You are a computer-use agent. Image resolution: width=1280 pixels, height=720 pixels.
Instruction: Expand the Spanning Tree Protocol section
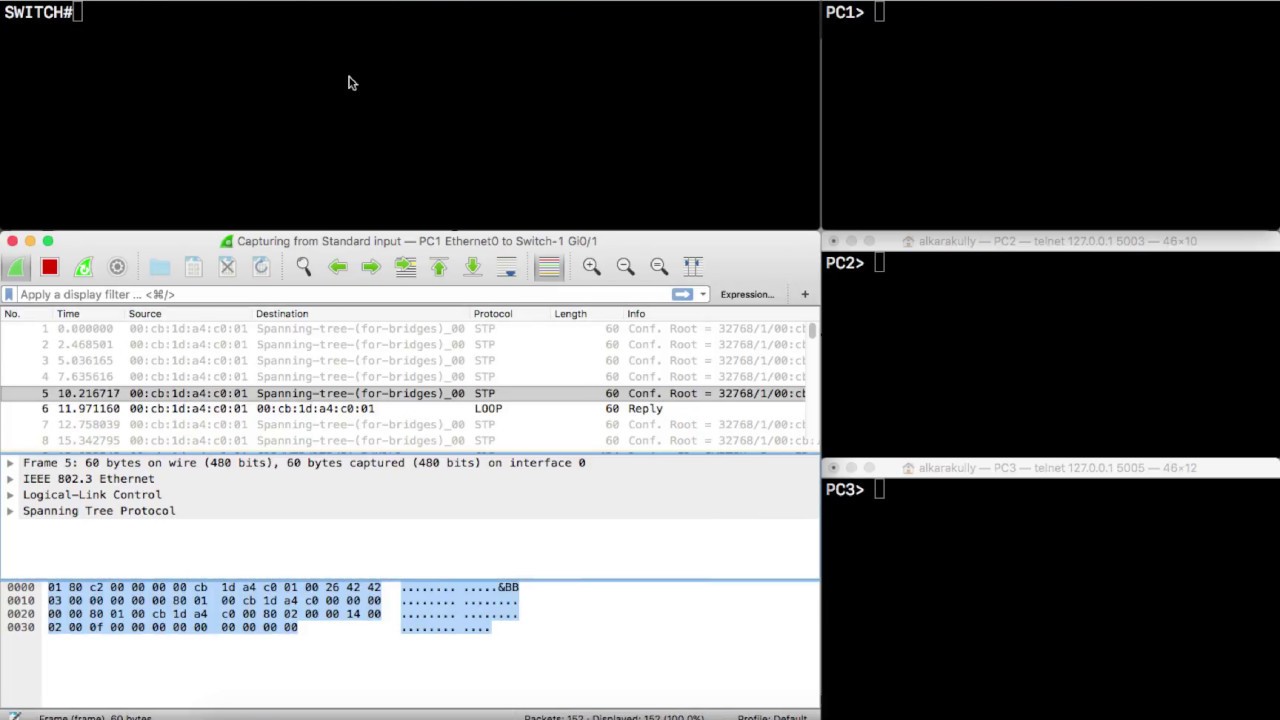[x=10, y=511]
